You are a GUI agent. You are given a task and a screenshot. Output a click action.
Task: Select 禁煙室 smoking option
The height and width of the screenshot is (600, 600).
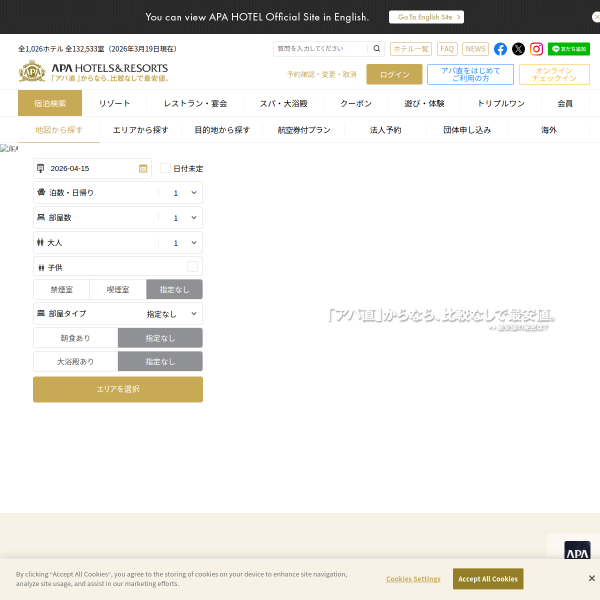(62, 289)
